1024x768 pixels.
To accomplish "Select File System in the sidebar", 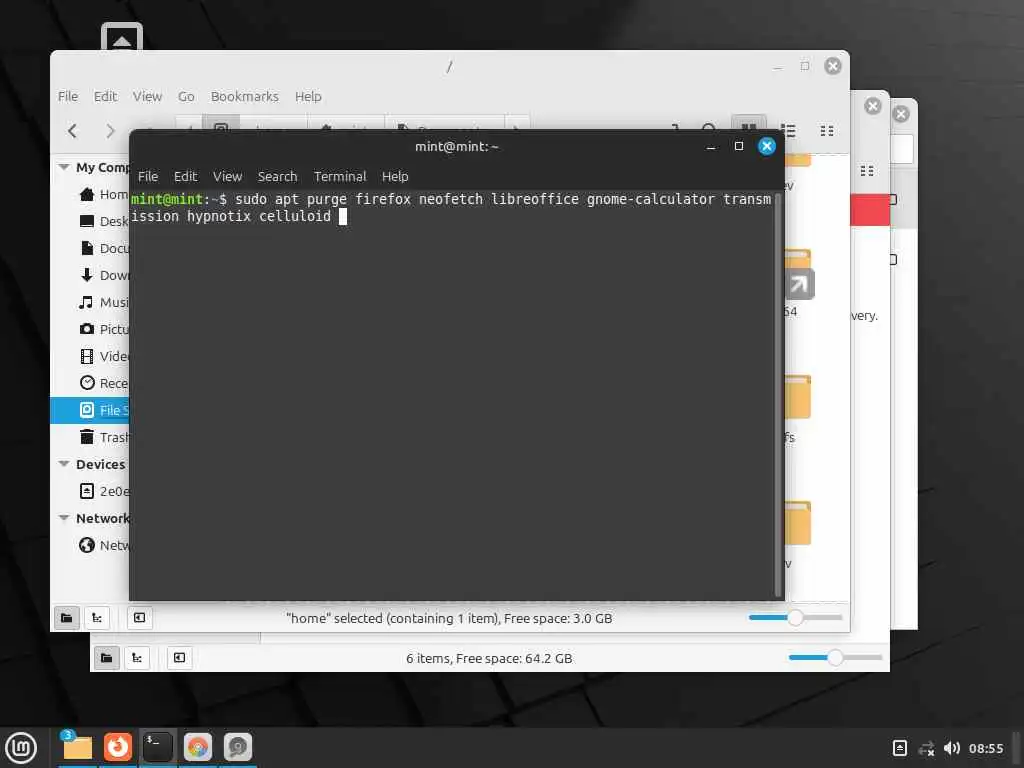I will 90,410.
